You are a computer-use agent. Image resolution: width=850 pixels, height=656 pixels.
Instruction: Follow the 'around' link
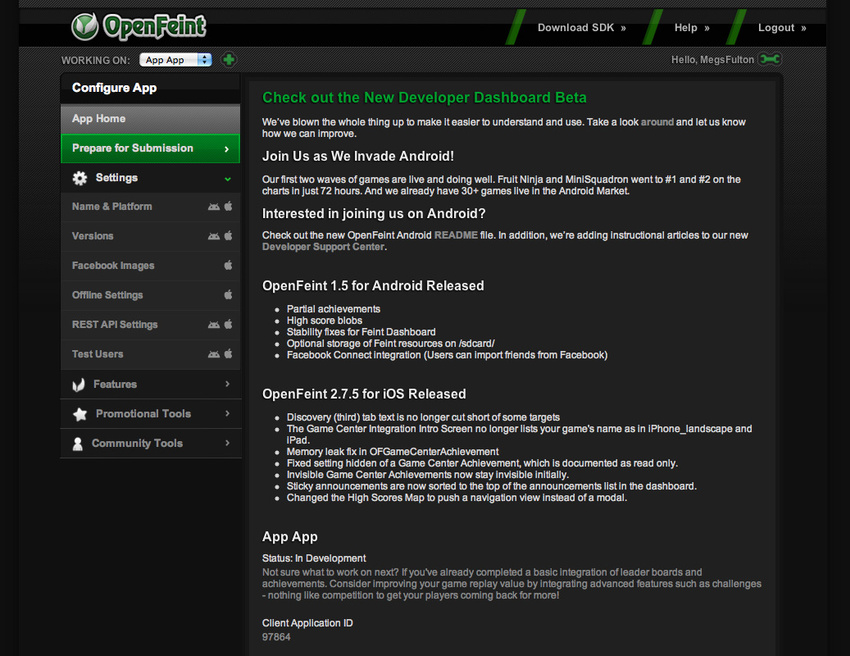point(657,122)
